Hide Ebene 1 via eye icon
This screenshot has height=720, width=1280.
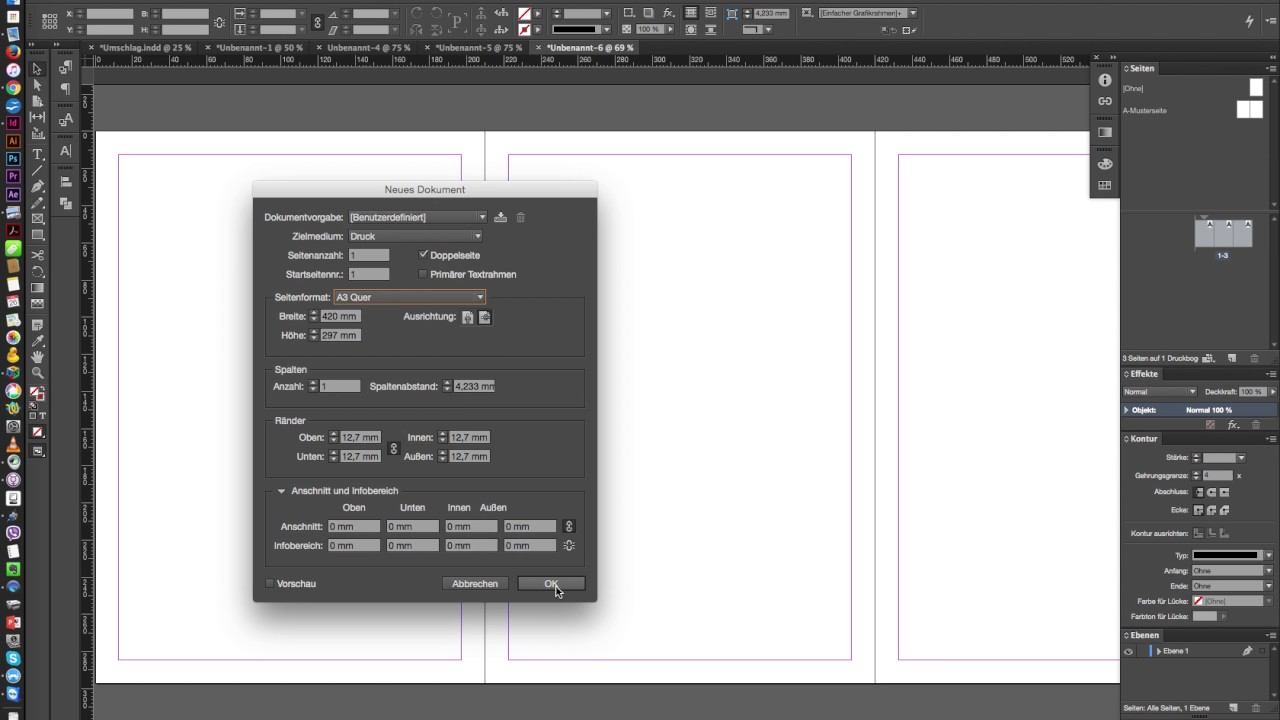[1128, 651]
